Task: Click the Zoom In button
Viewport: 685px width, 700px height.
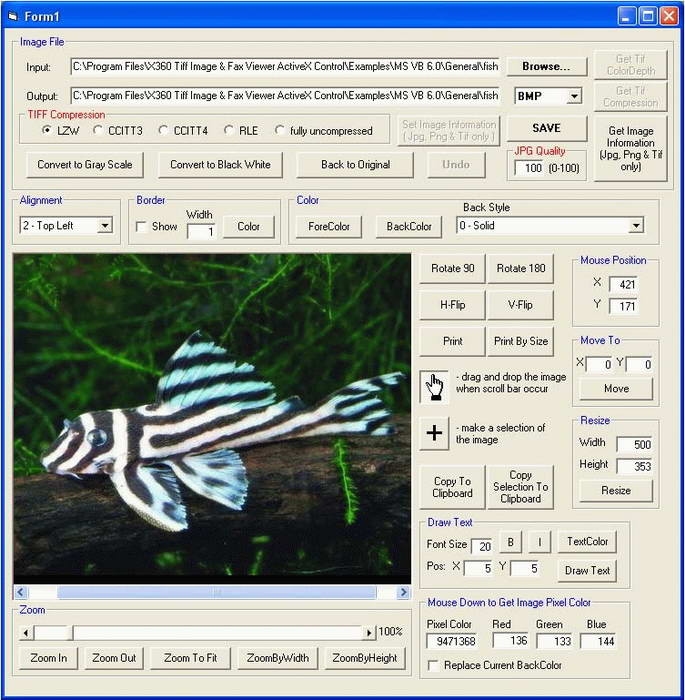Action: tap(49, 658)
